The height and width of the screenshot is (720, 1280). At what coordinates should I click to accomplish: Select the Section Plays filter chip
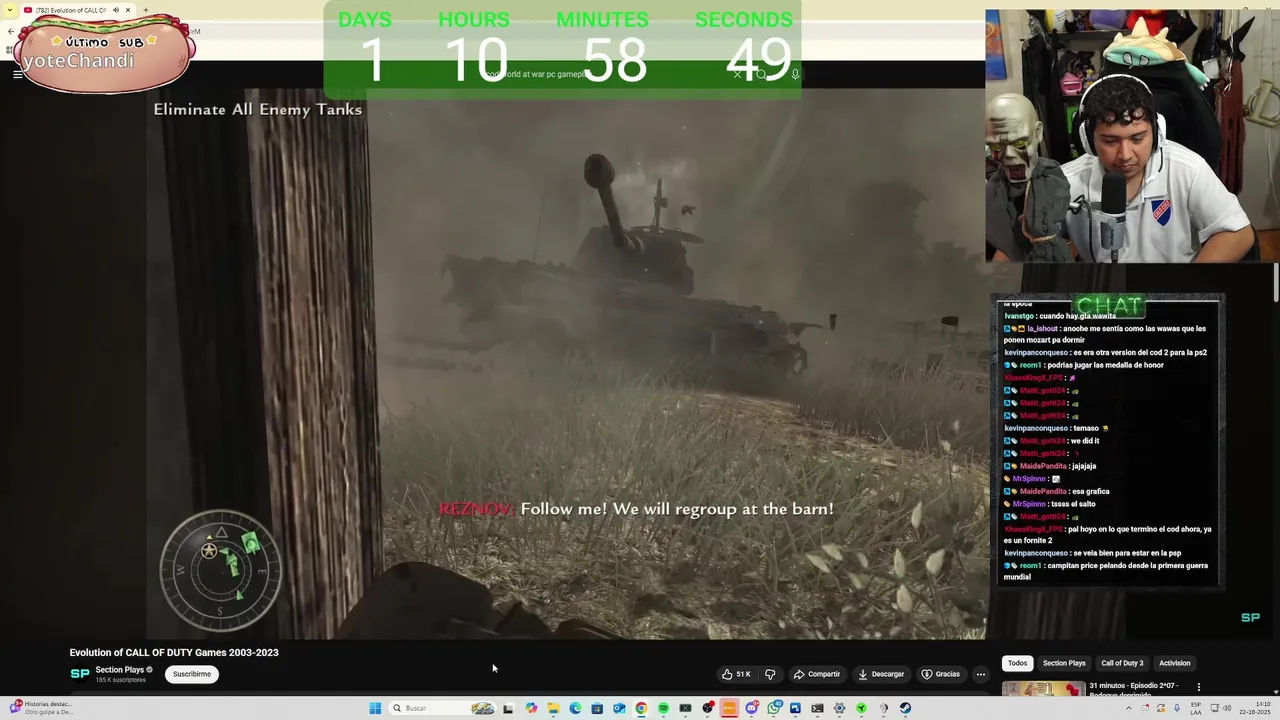click(1064, 663)
